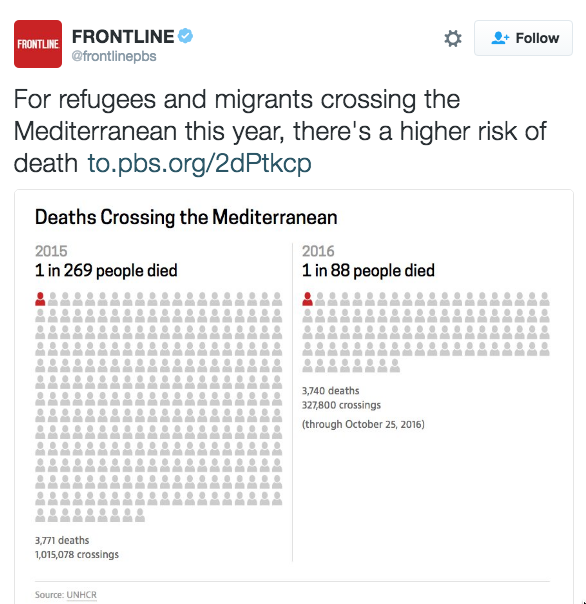Screen dimensions: 586x604
Task: Open the FRONTLINE display name
Action: pos(123,37)
